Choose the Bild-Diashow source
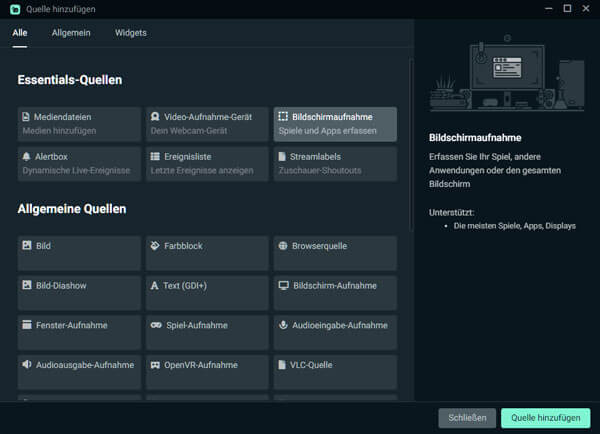Screen dimensions: 600x434 coord(79,293)
